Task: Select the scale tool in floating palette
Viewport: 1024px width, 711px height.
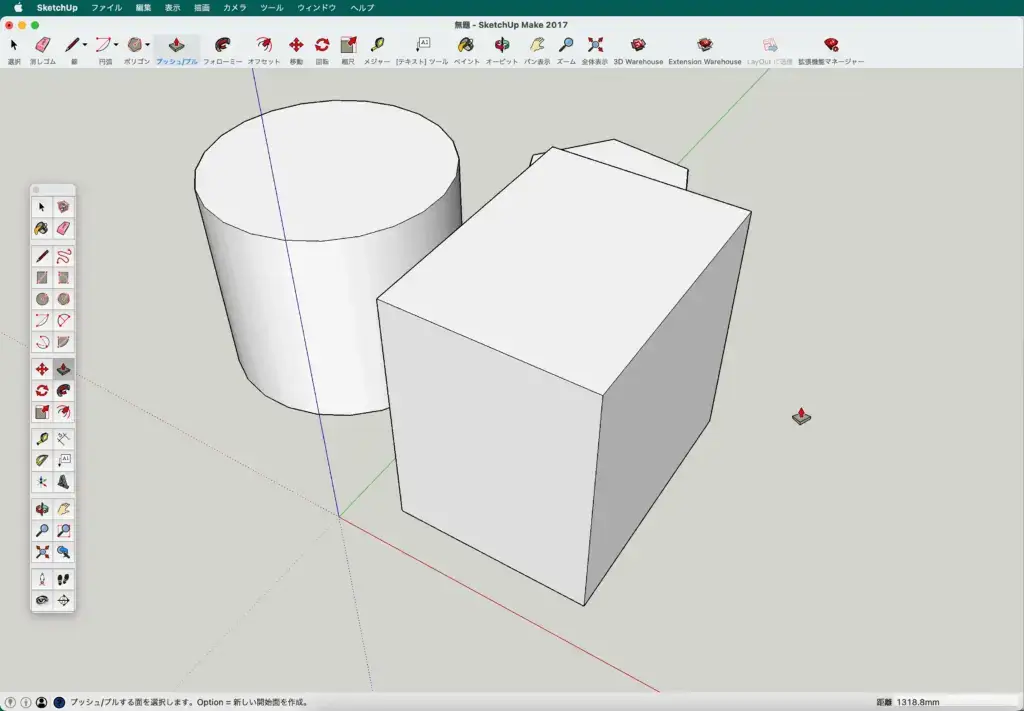Action: point(42,412)
